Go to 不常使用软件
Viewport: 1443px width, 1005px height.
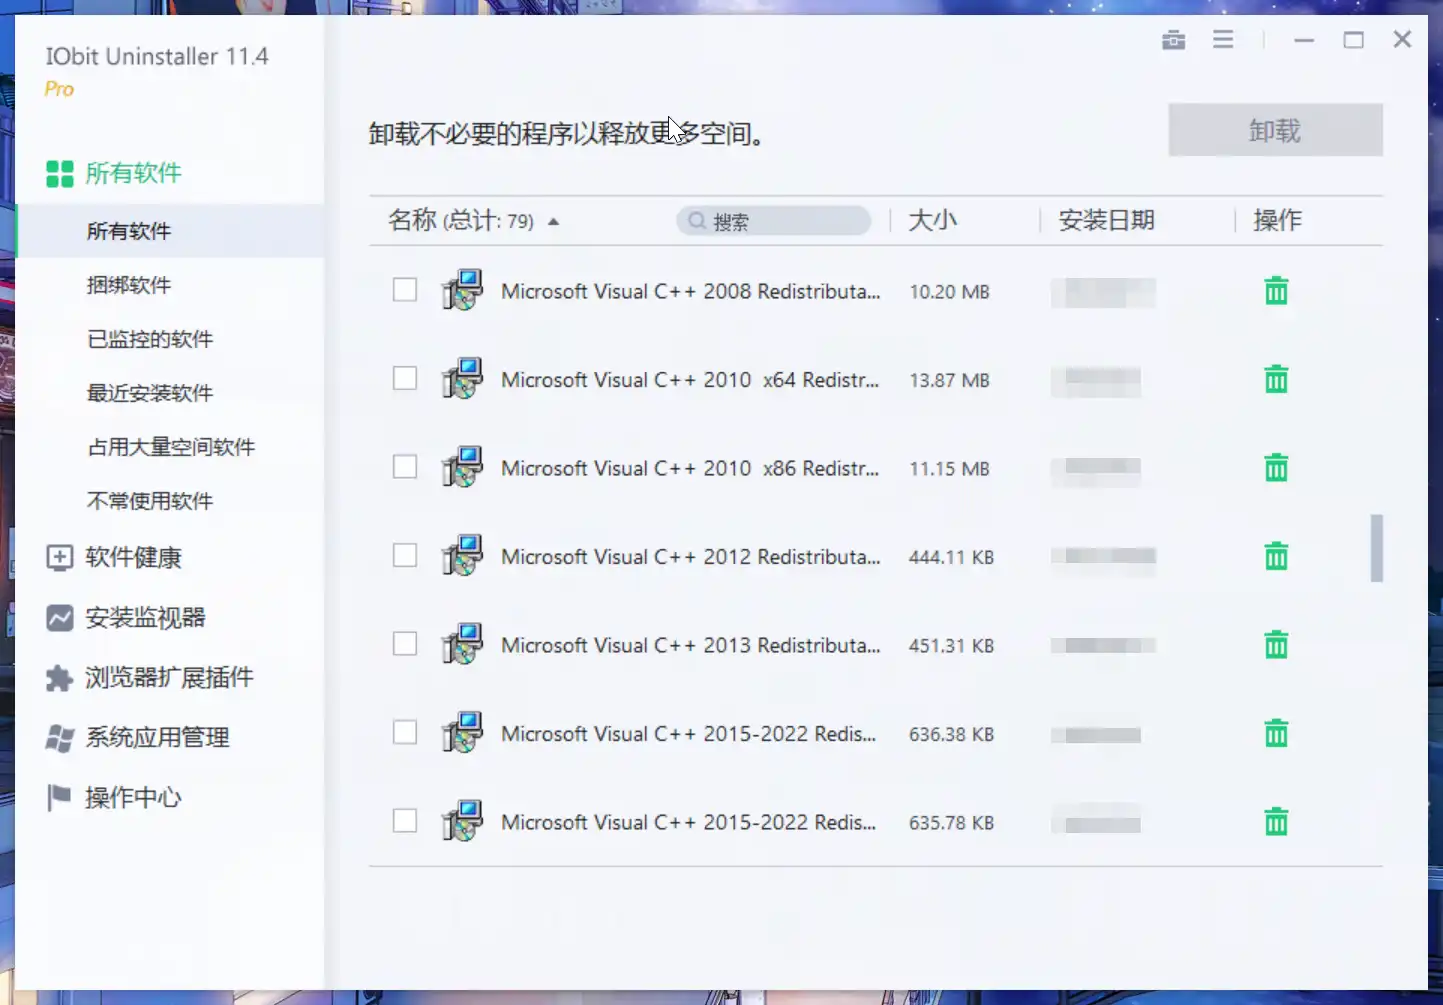pos(150,501)
